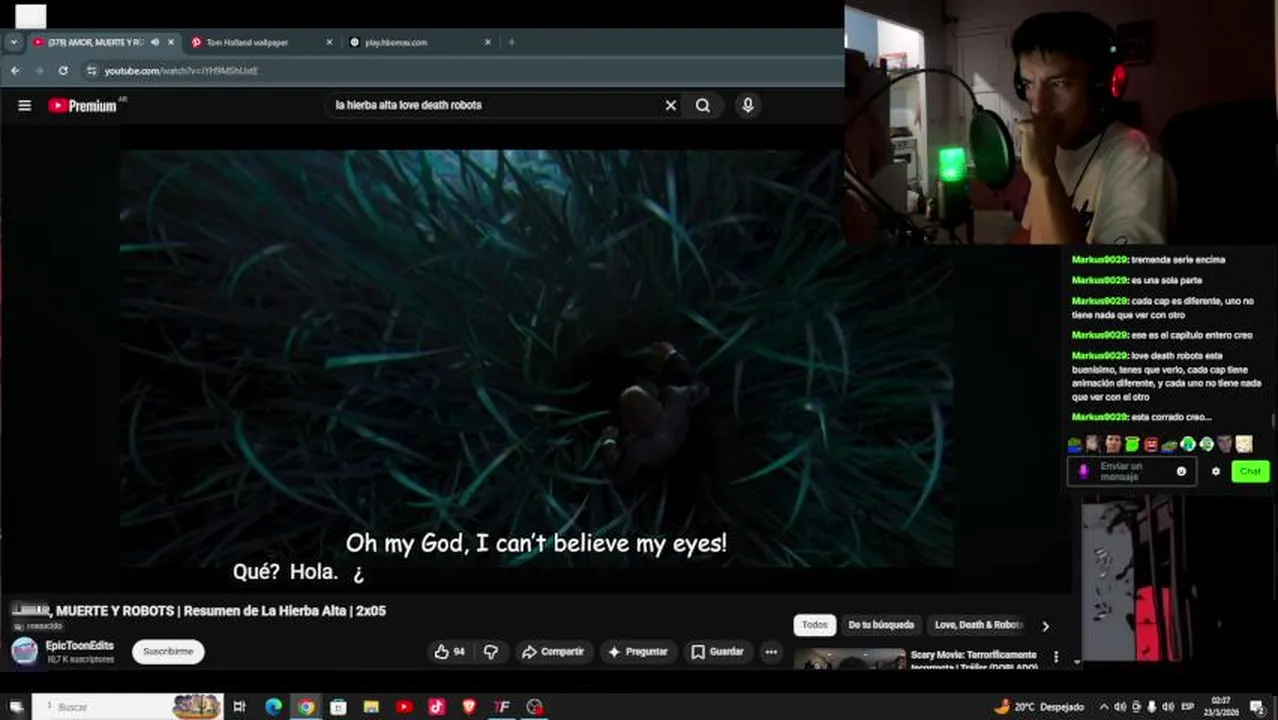The width and height of the screenshot is (1278, 720).
Task: Open more actions three-dot menu
Action: point(771,652)
